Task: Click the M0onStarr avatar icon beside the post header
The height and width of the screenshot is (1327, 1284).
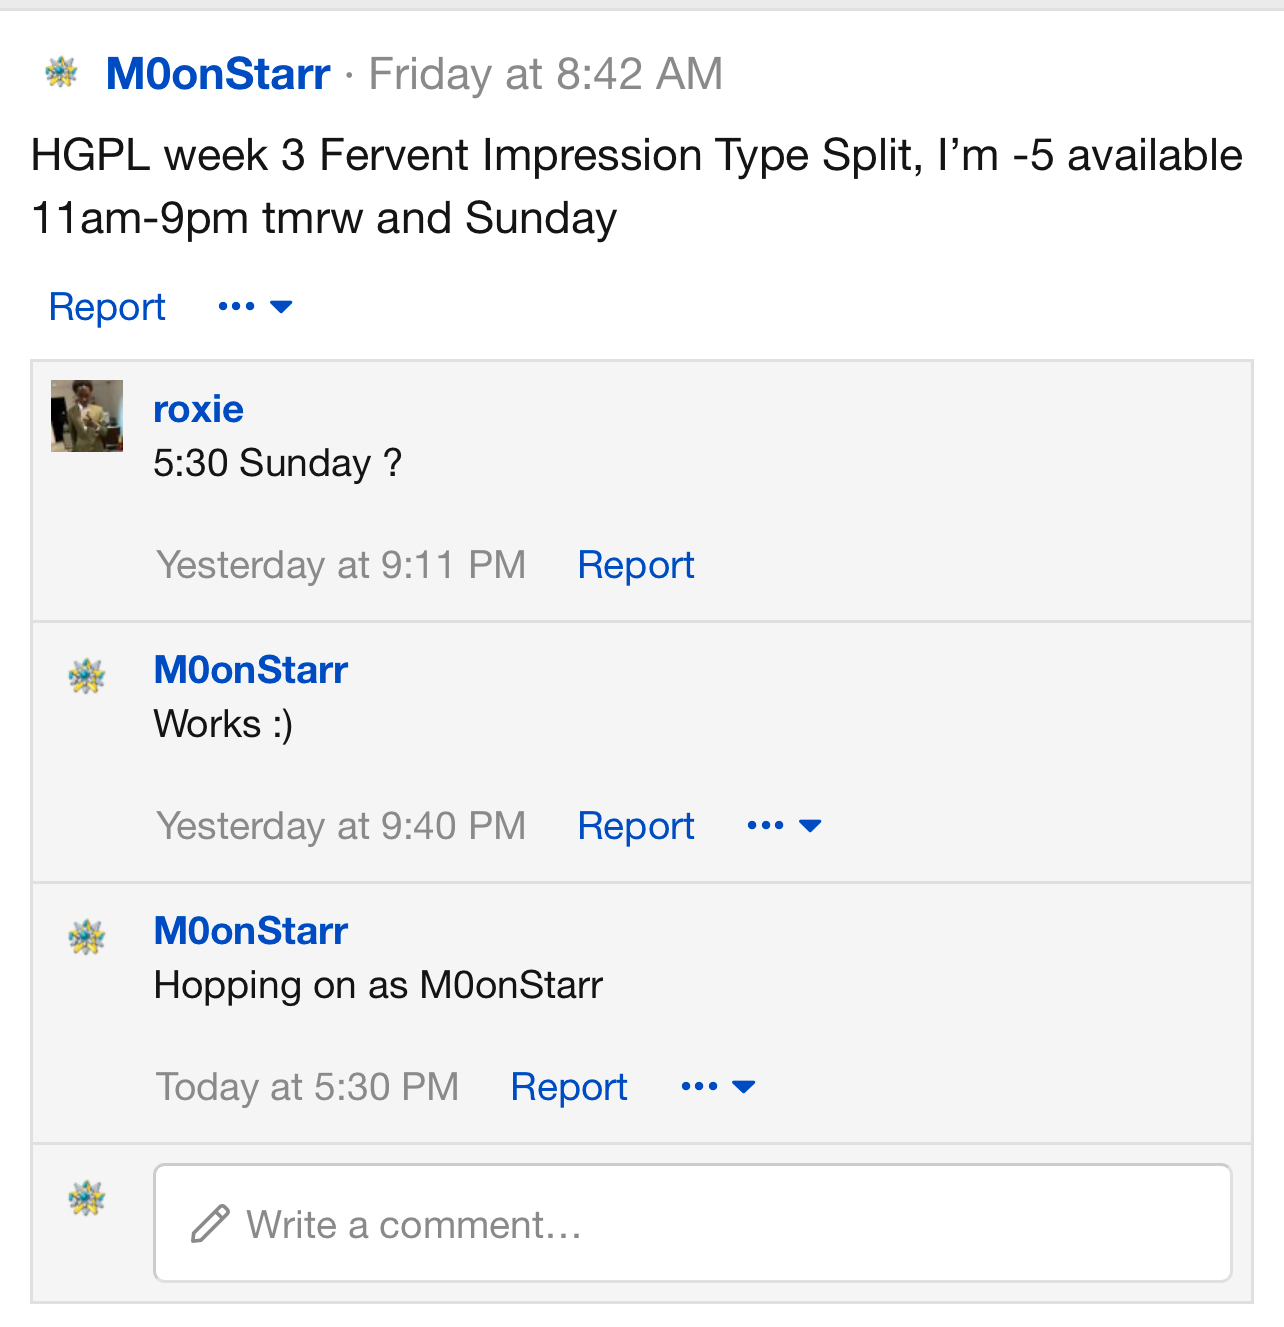Action: pyautogui.click(x=62, y=73)
